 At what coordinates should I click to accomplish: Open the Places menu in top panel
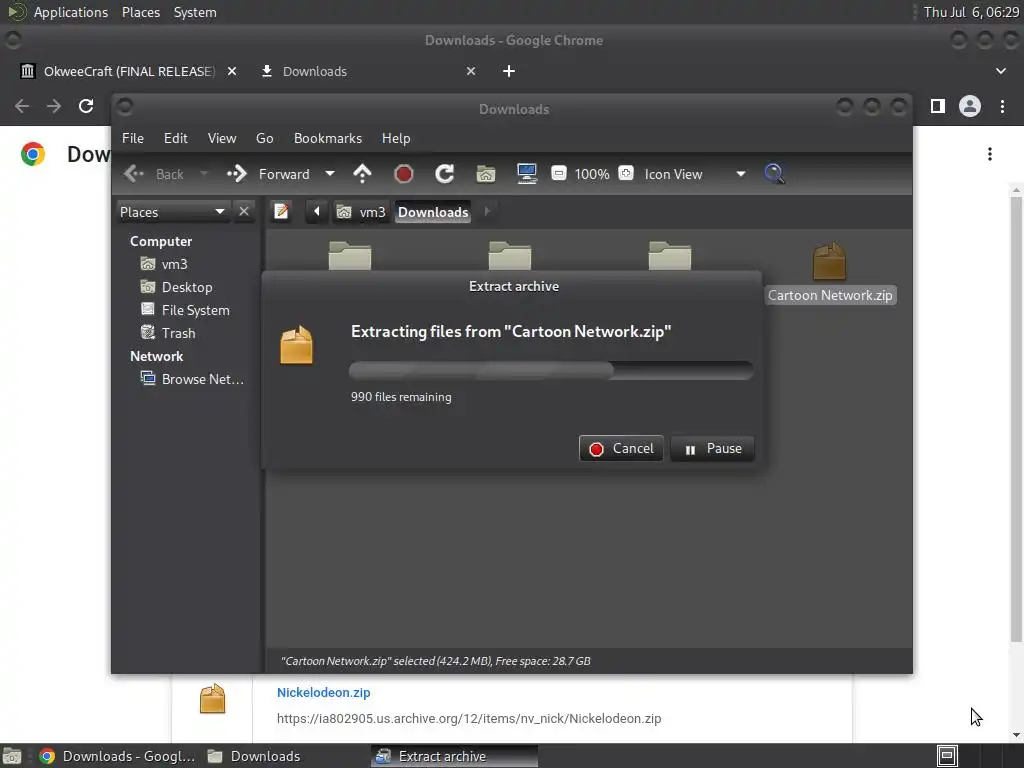(140, 12)
